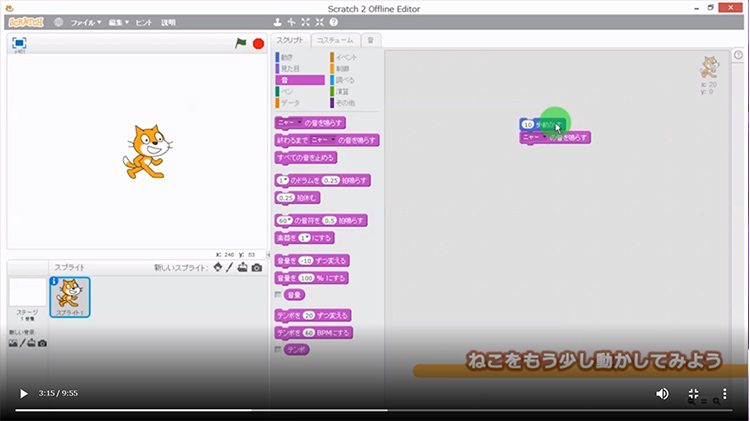Click the すべての音を止める block
The height and width of the screenshot is (421, 750).
[306, 157]
